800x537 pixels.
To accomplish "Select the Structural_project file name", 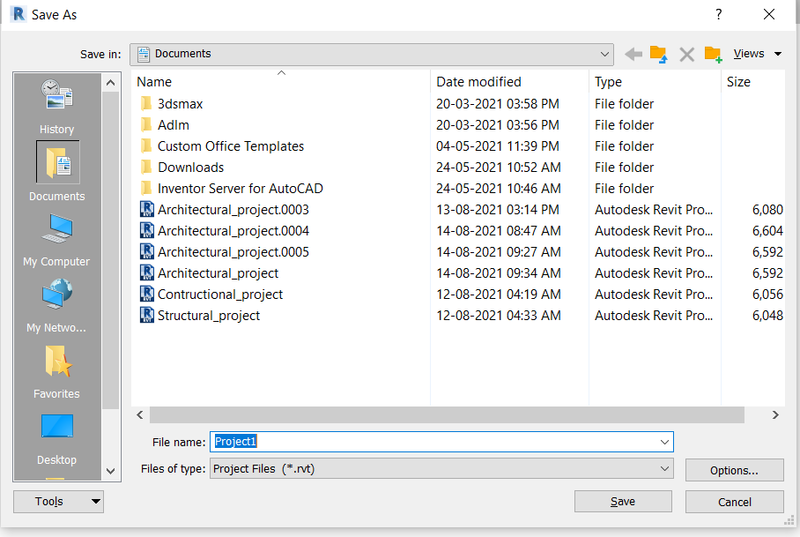I will (209, 316).
